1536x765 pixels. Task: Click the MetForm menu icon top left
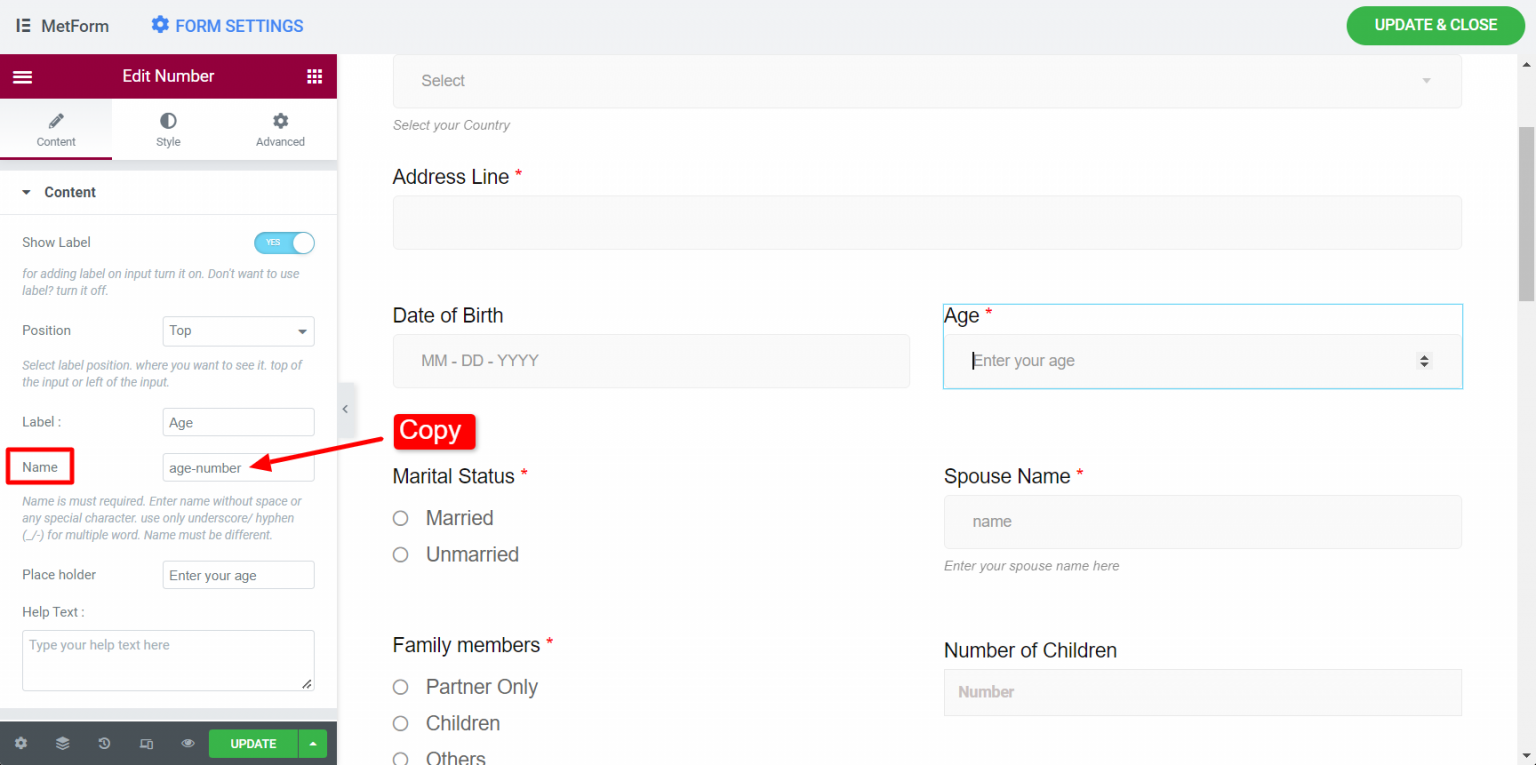pos(22,25)
